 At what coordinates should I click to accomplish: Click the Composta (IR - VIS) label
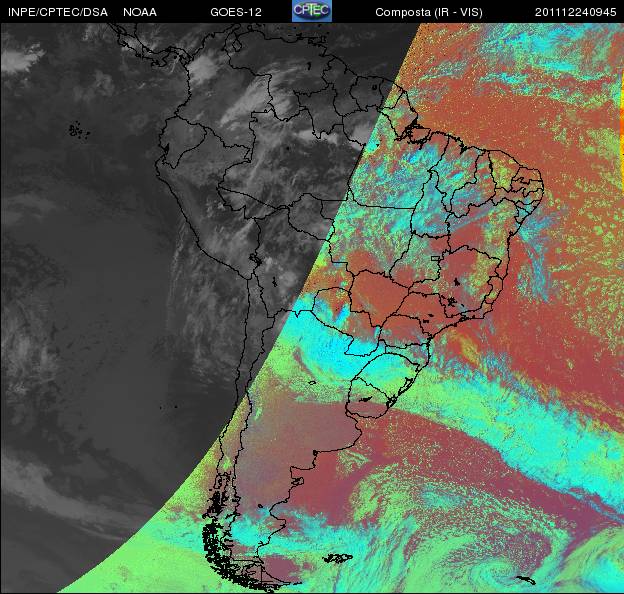tap(429, 12)
